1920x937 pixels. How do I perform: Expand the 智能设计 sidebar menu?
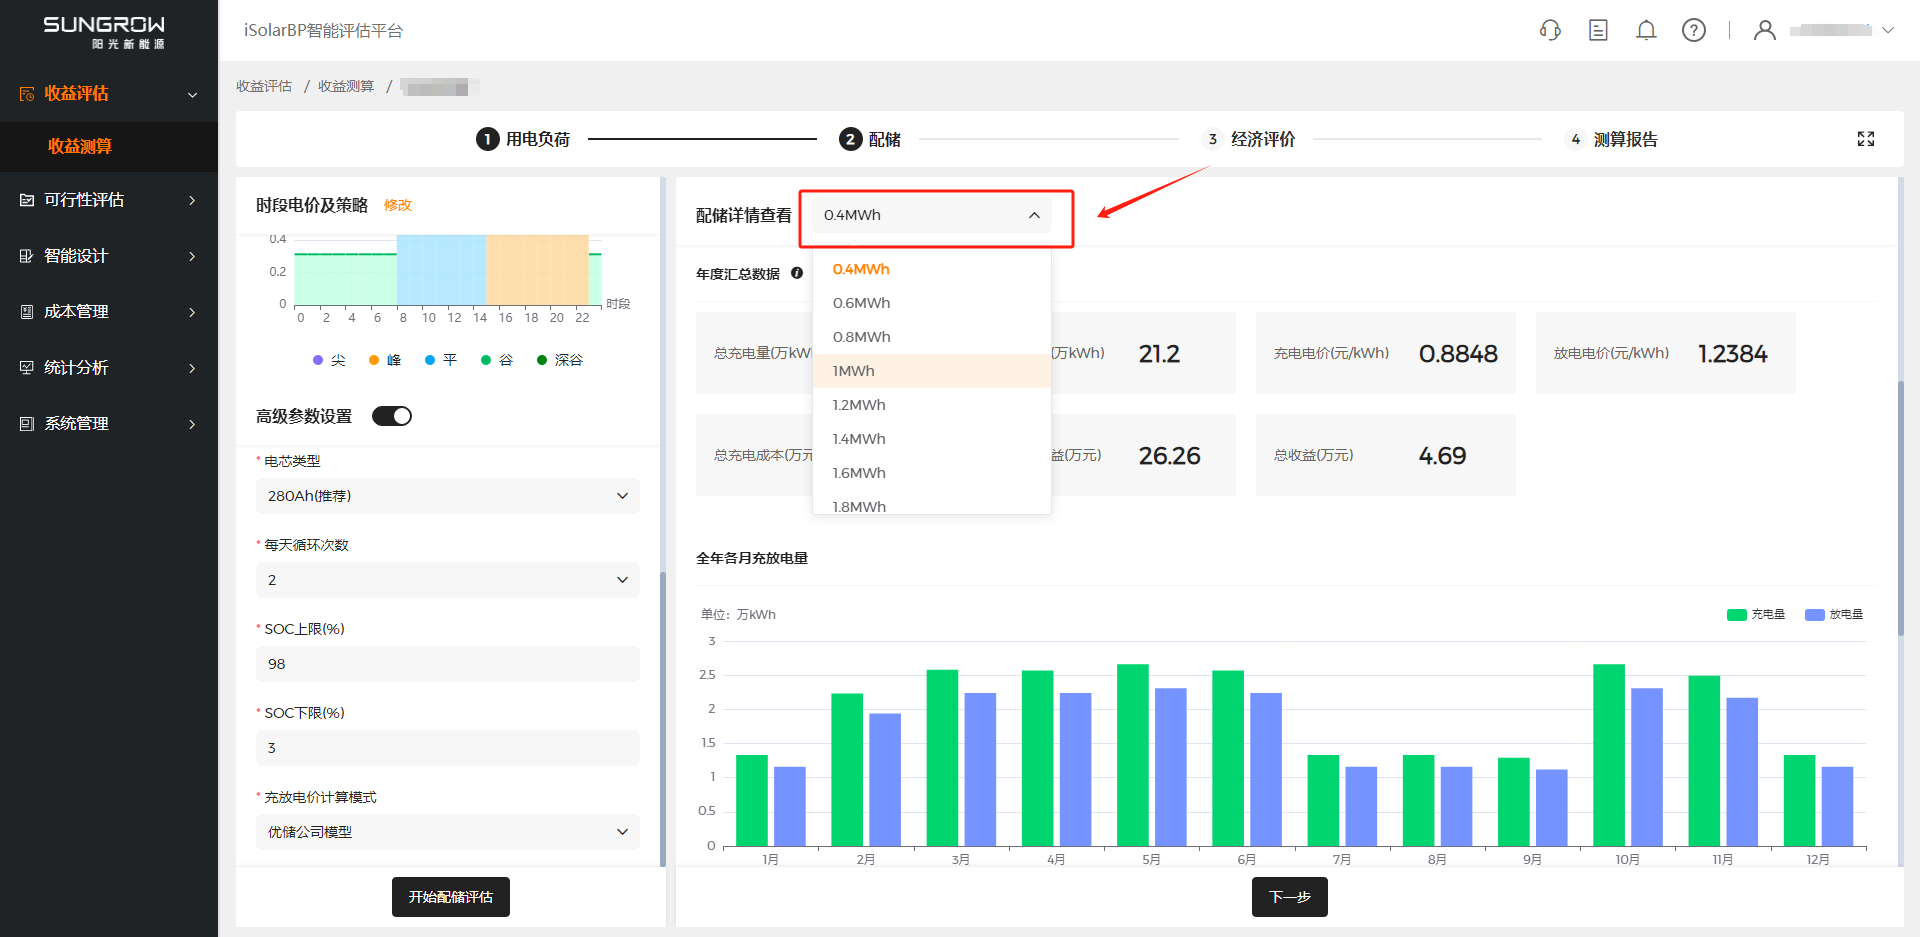coord(108,256)
